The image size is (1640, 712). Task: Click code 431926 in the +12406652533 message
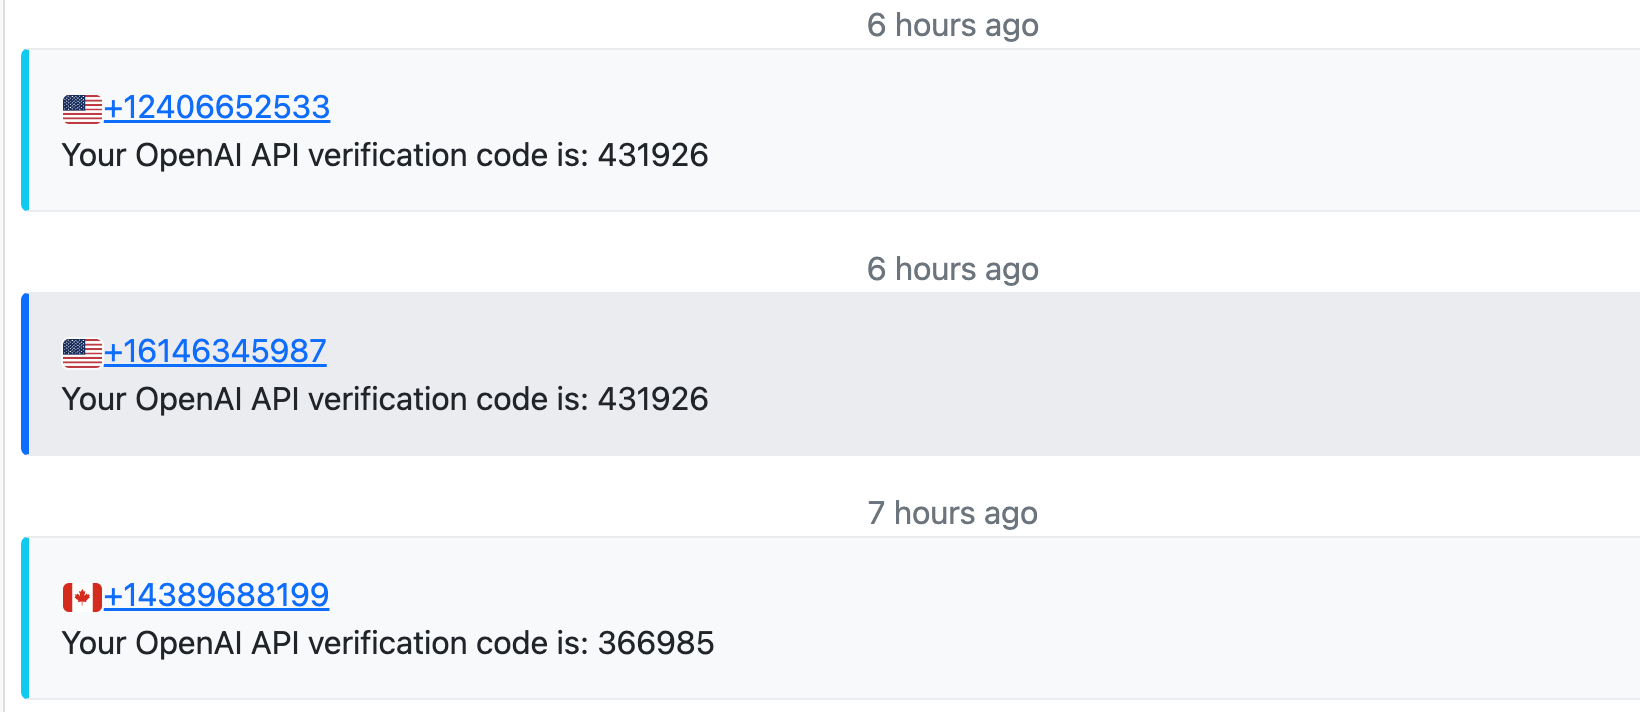(653, 155)
